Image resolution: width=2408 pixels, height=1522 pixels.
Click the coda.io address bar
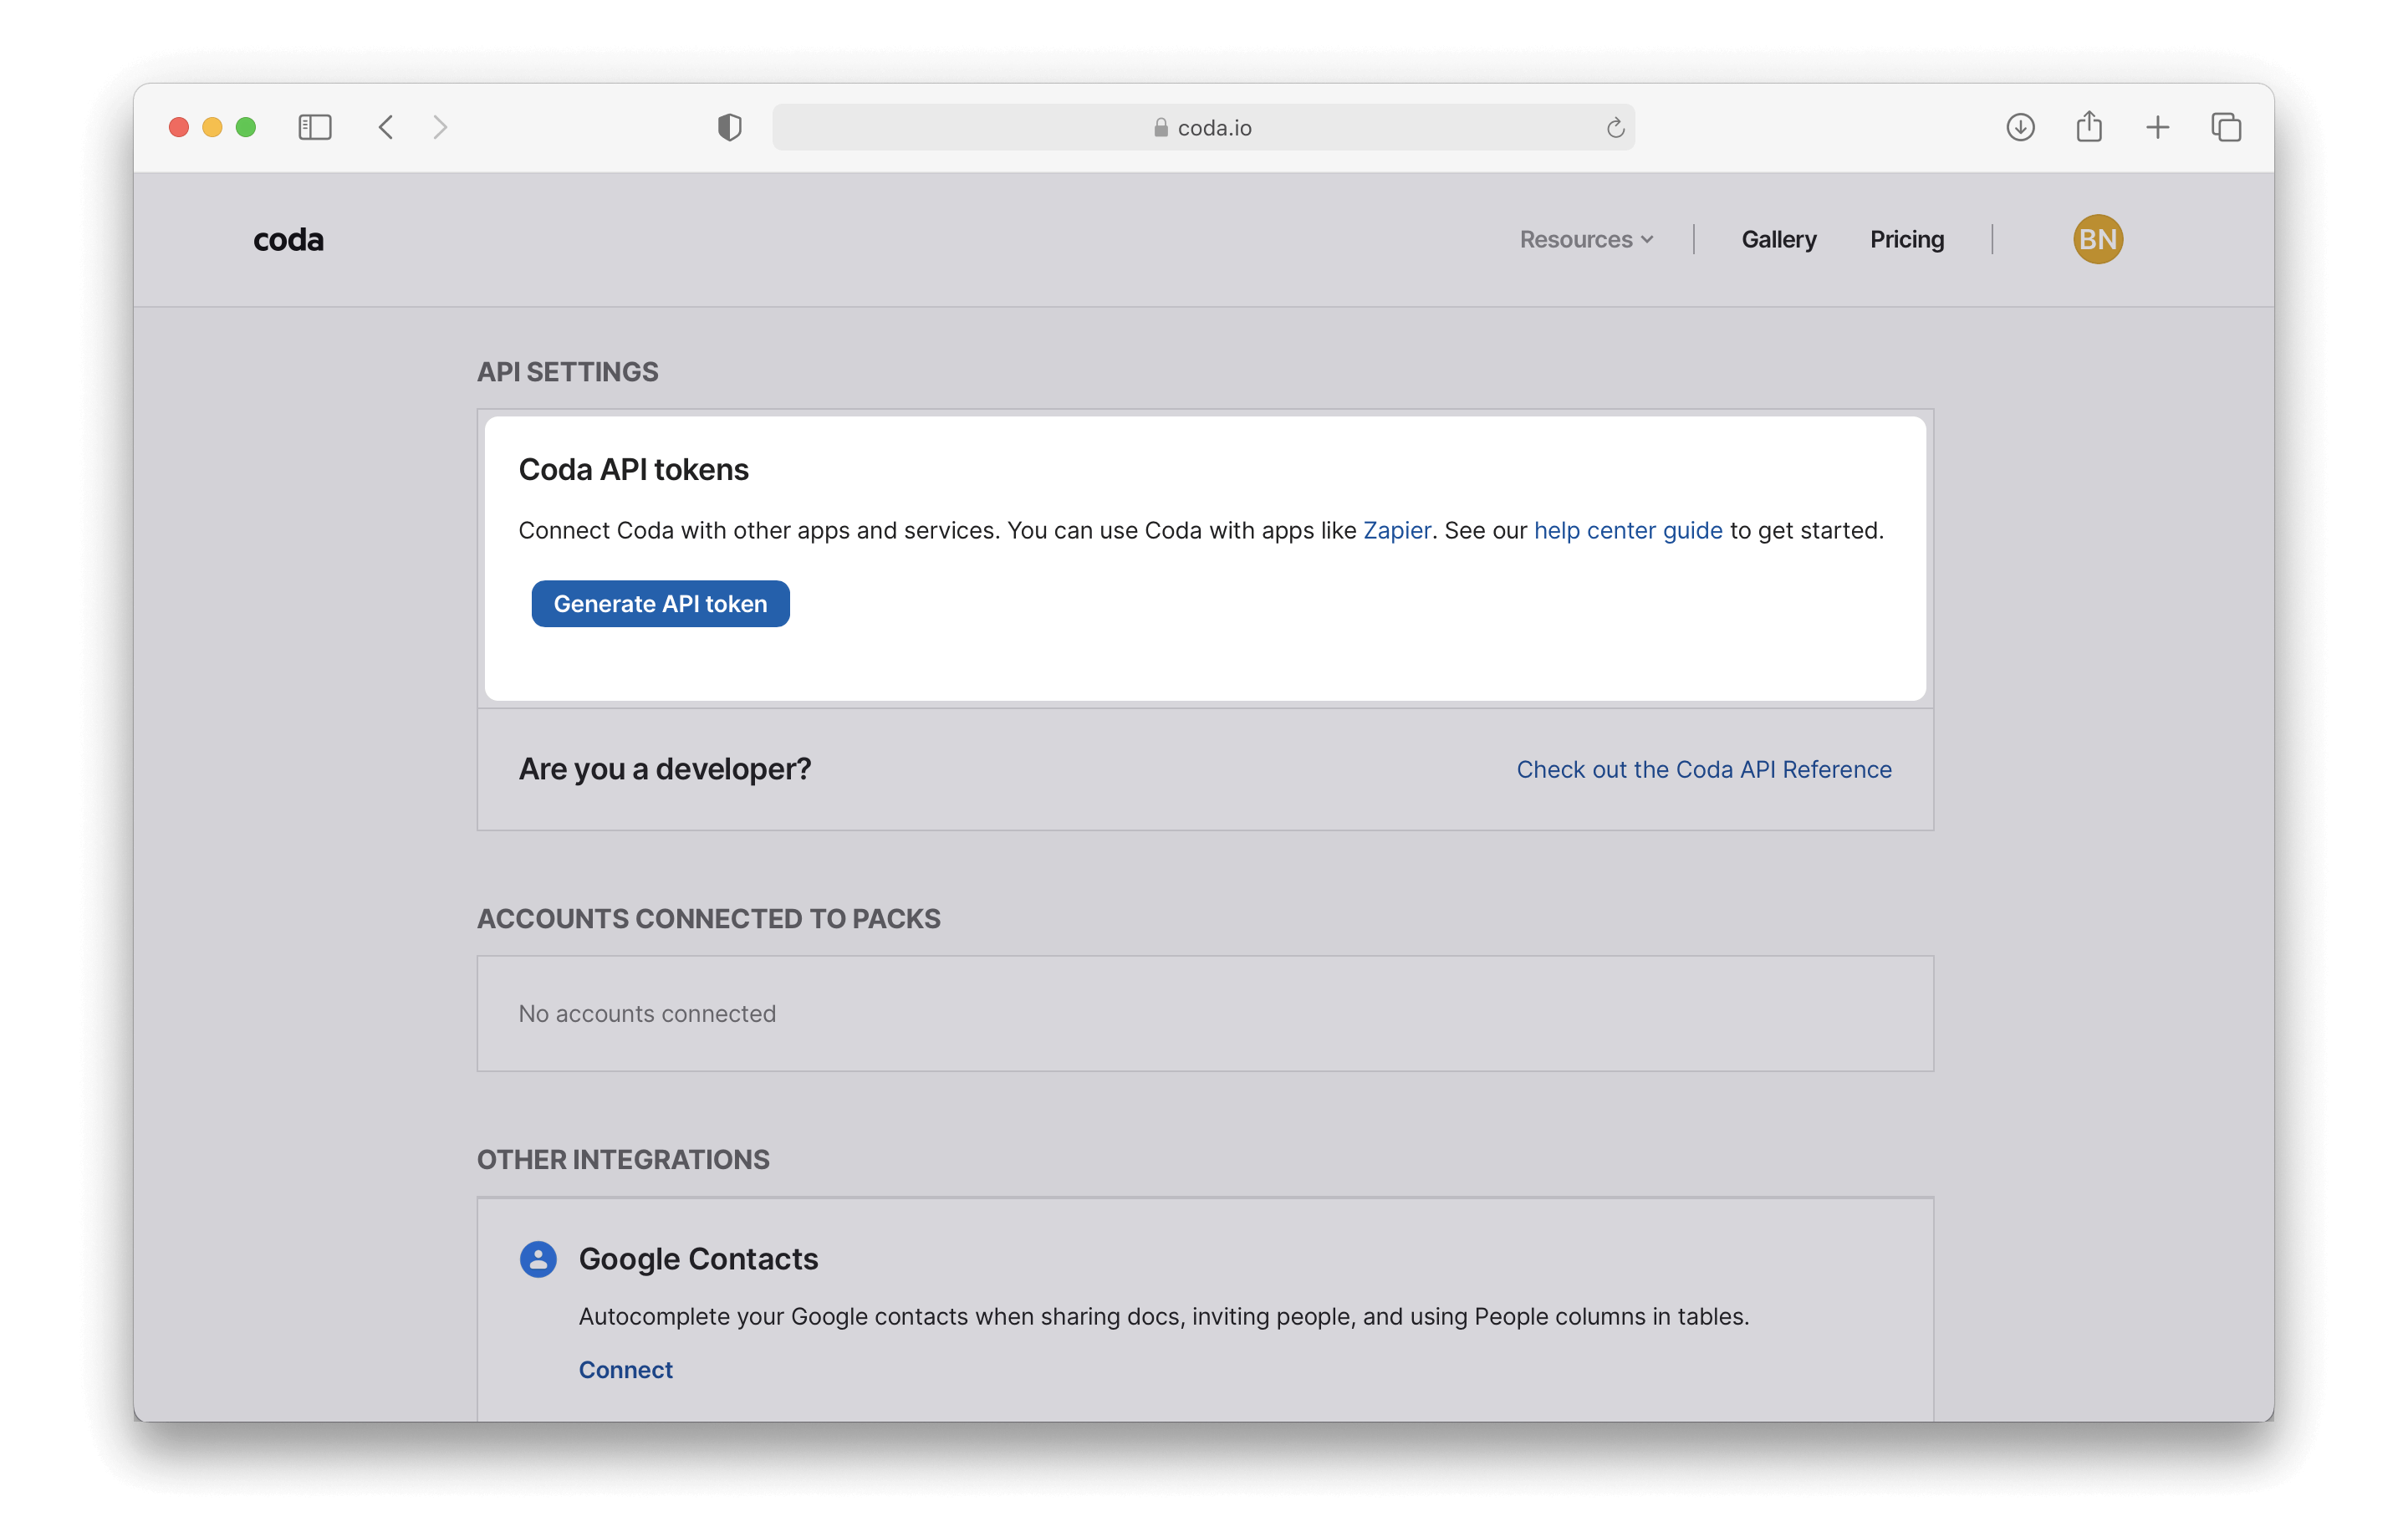tap(1203, 127)
